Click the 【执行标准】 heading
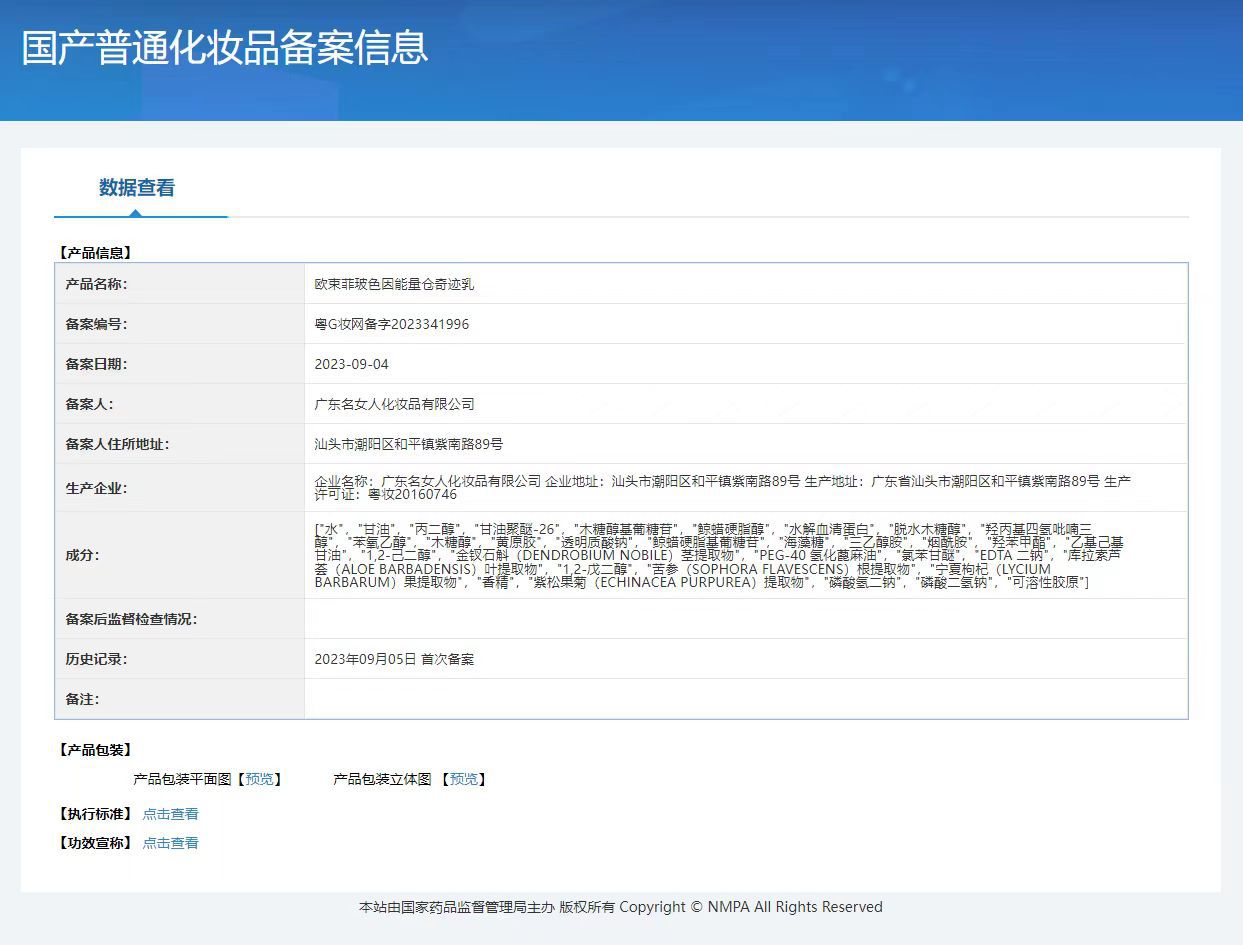The height and width of the screenshot is (945, 1243). pyautogui.click(x=95, y=814)
